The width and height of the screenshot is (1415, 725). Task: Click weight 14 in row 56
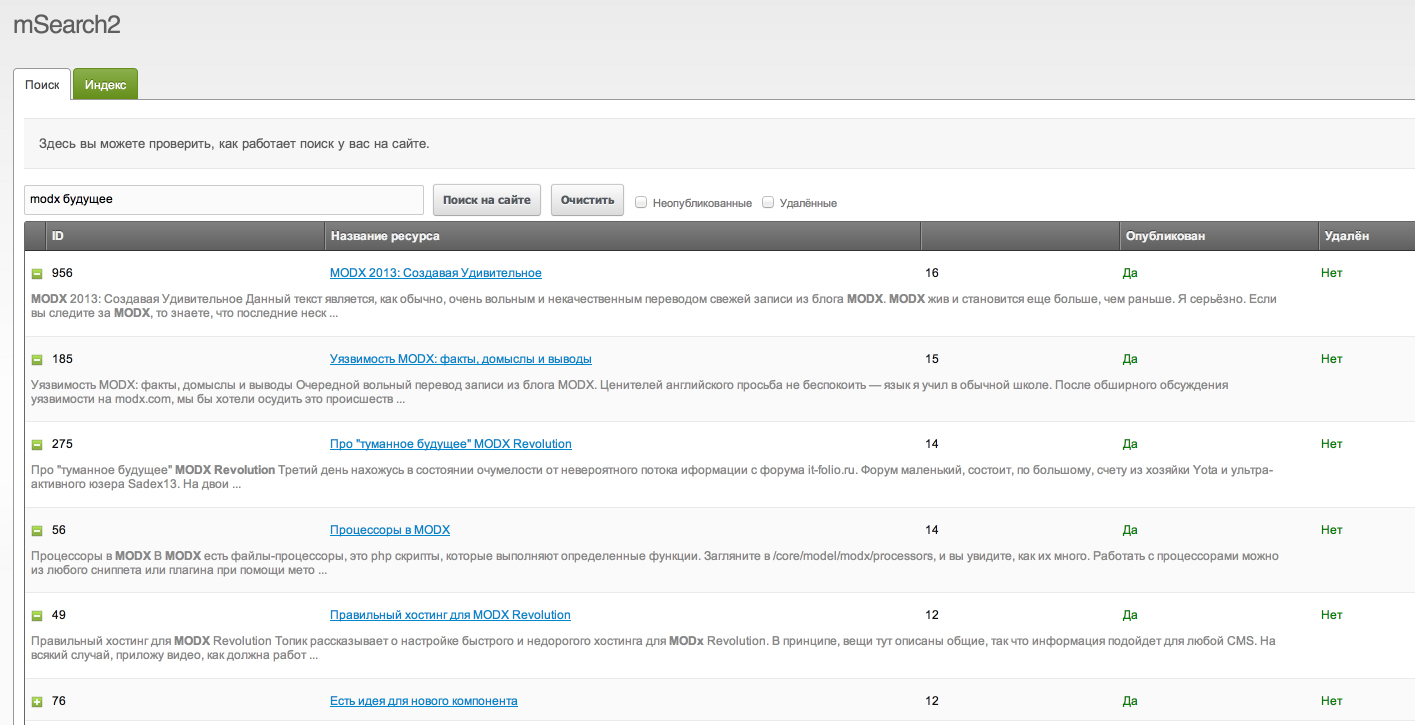[x=932, y=530]
